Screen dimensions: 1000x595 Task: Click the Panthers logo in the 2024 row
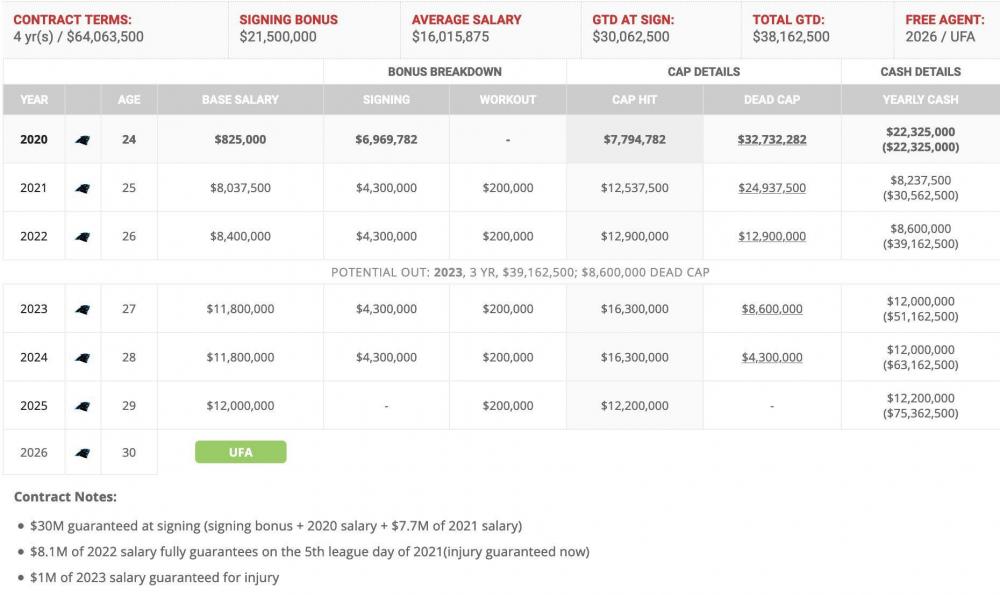click(82, 357)
